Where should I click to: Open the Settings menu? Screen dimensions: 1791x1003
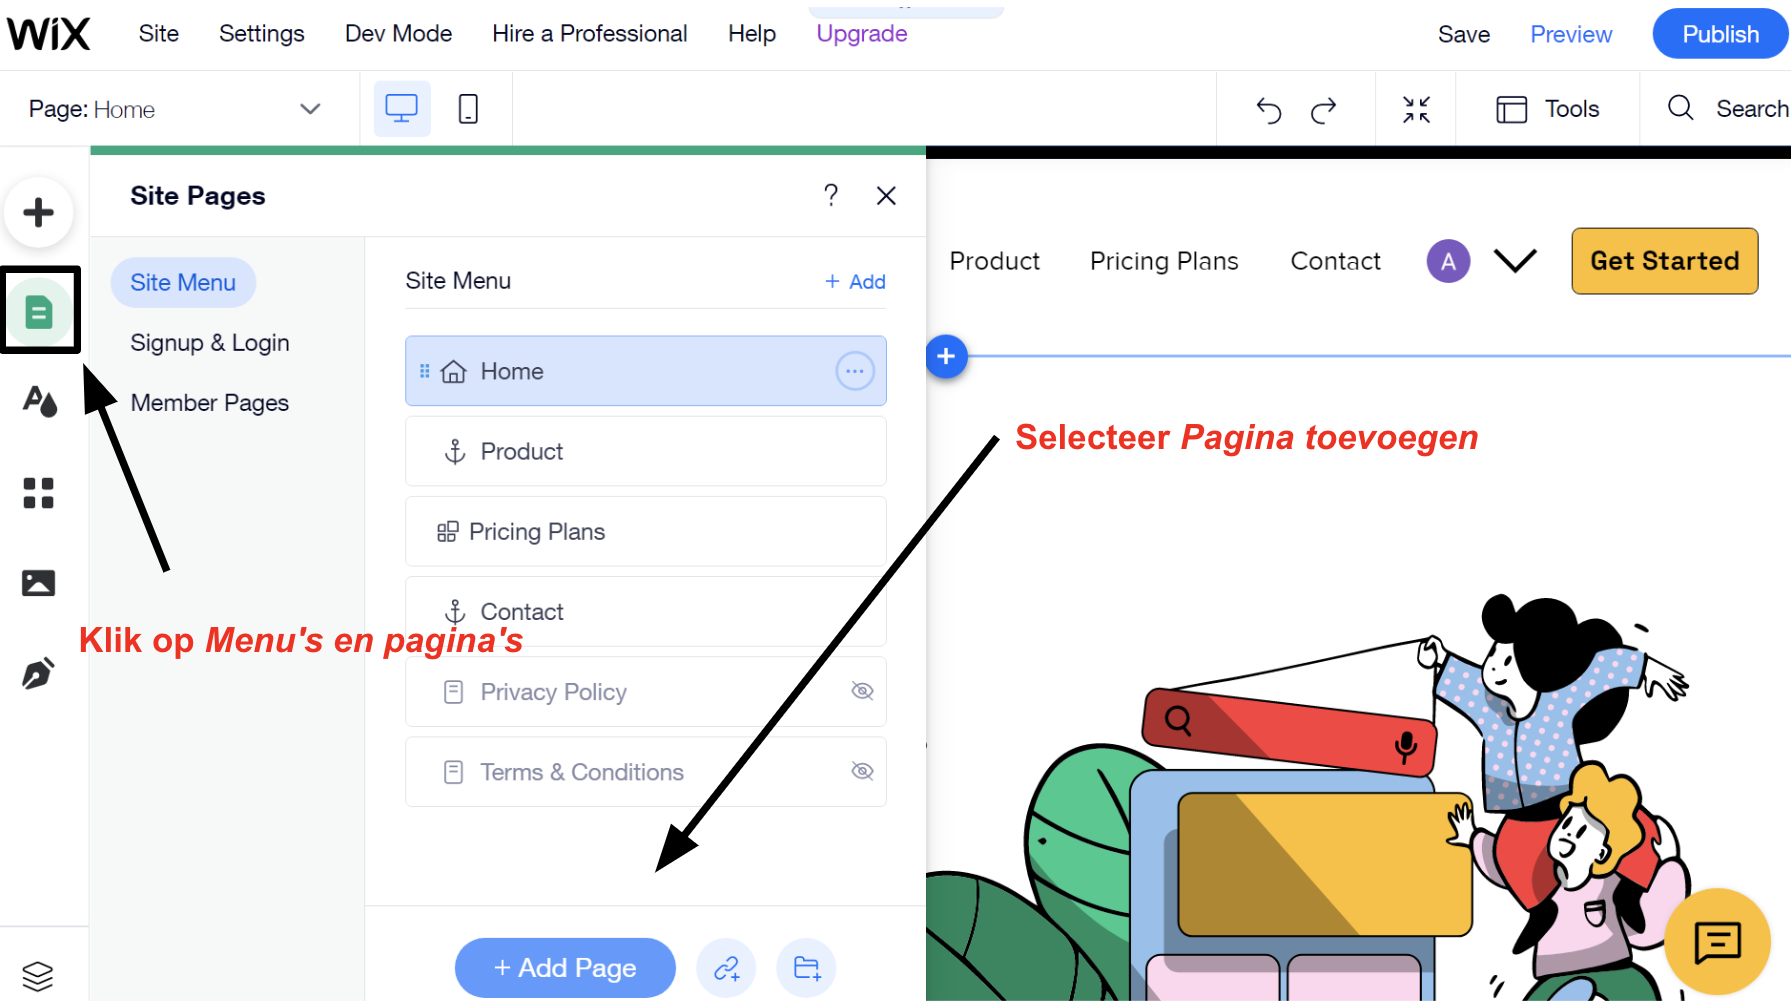(261, 34)
